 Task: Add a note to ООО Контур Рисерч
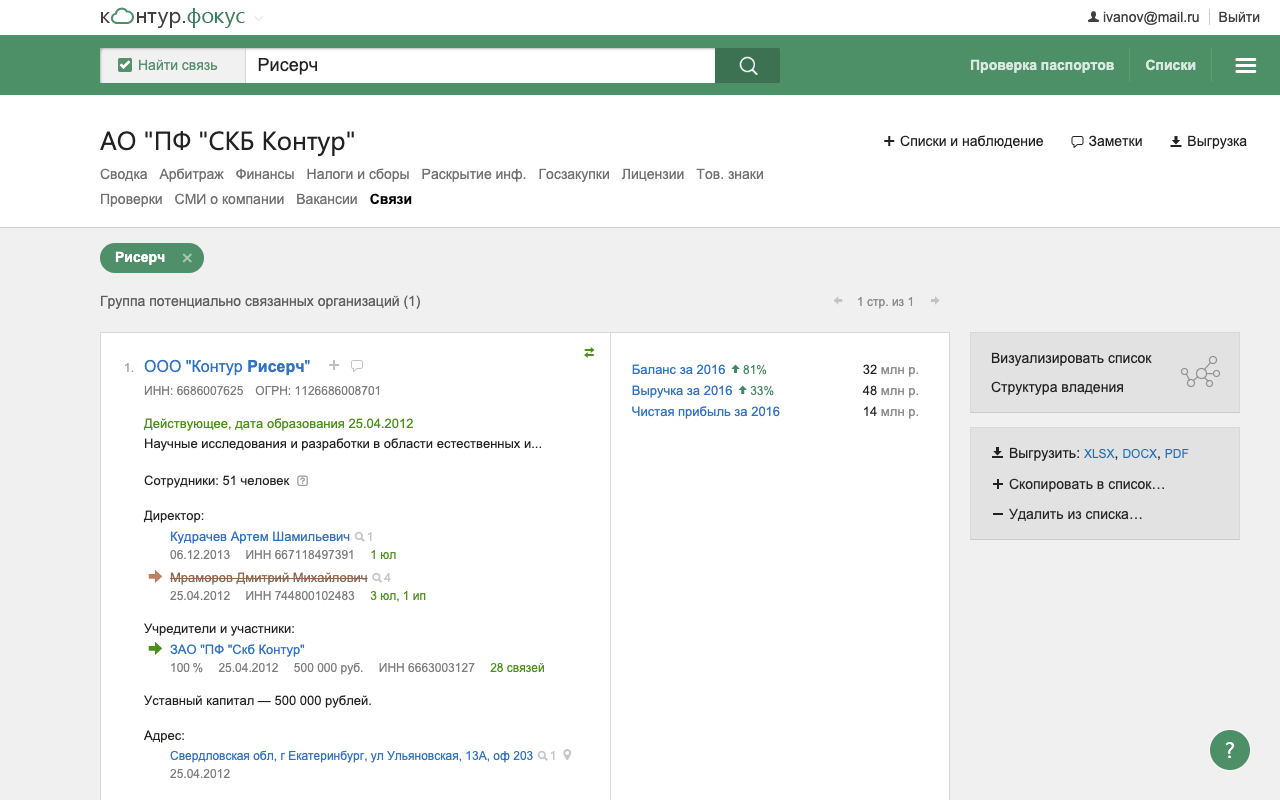357,365
